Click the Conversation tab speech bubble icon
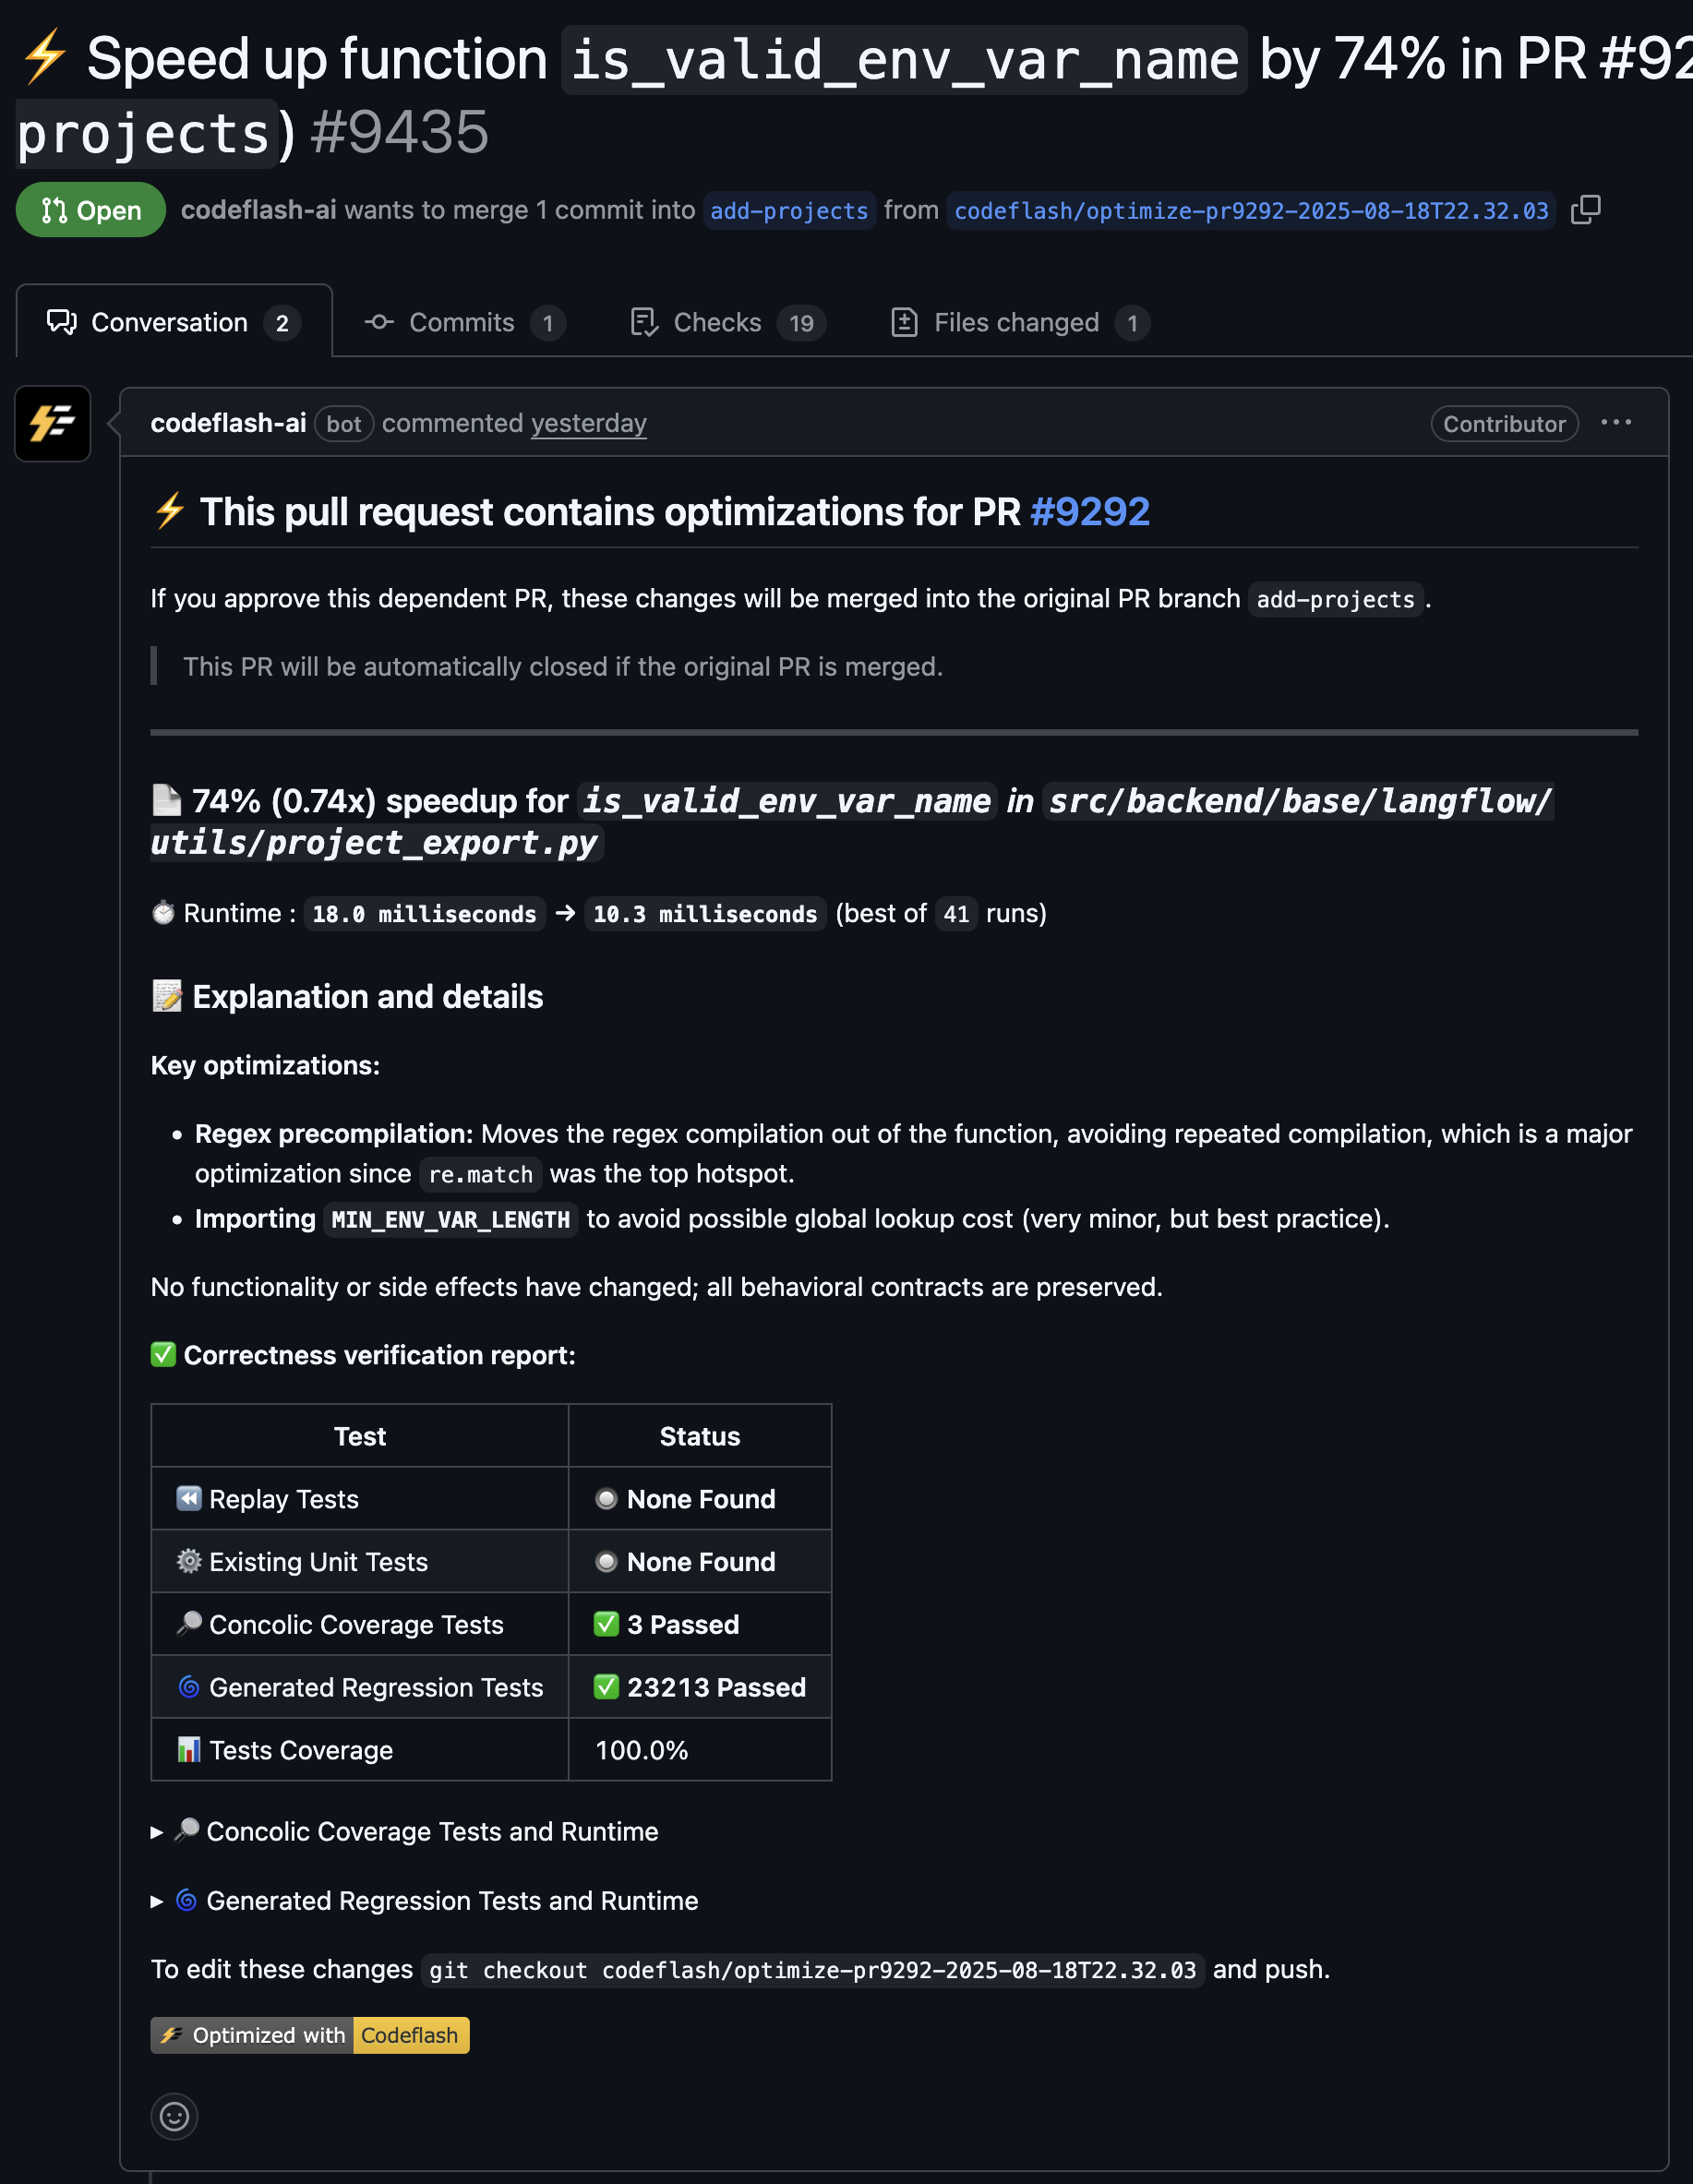 62,322
